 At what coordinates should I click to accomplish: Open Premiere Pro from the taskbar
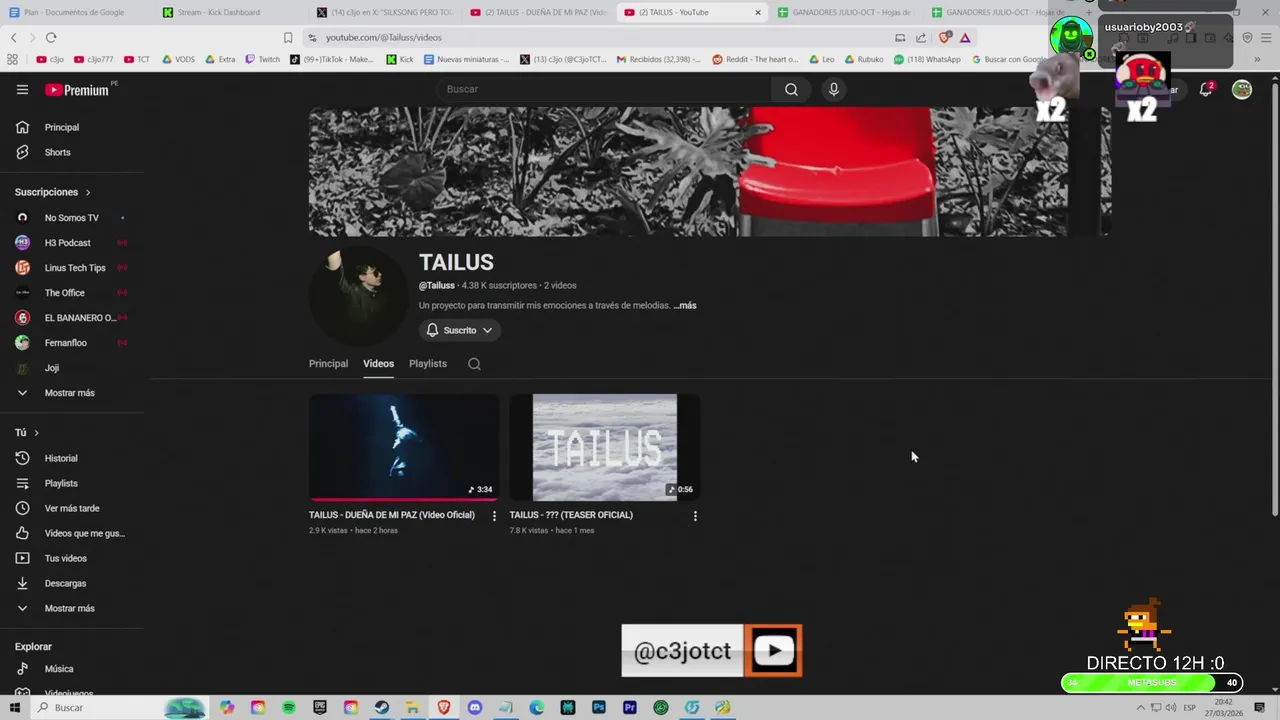[630, 707]
